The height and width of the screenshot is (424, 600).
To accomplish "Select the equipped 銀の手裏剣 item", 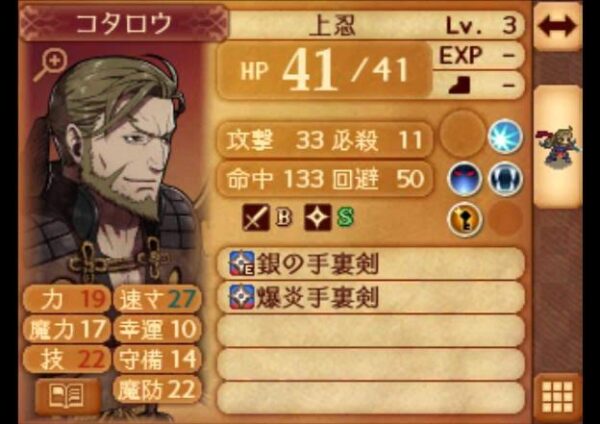I will pos(370,263).
